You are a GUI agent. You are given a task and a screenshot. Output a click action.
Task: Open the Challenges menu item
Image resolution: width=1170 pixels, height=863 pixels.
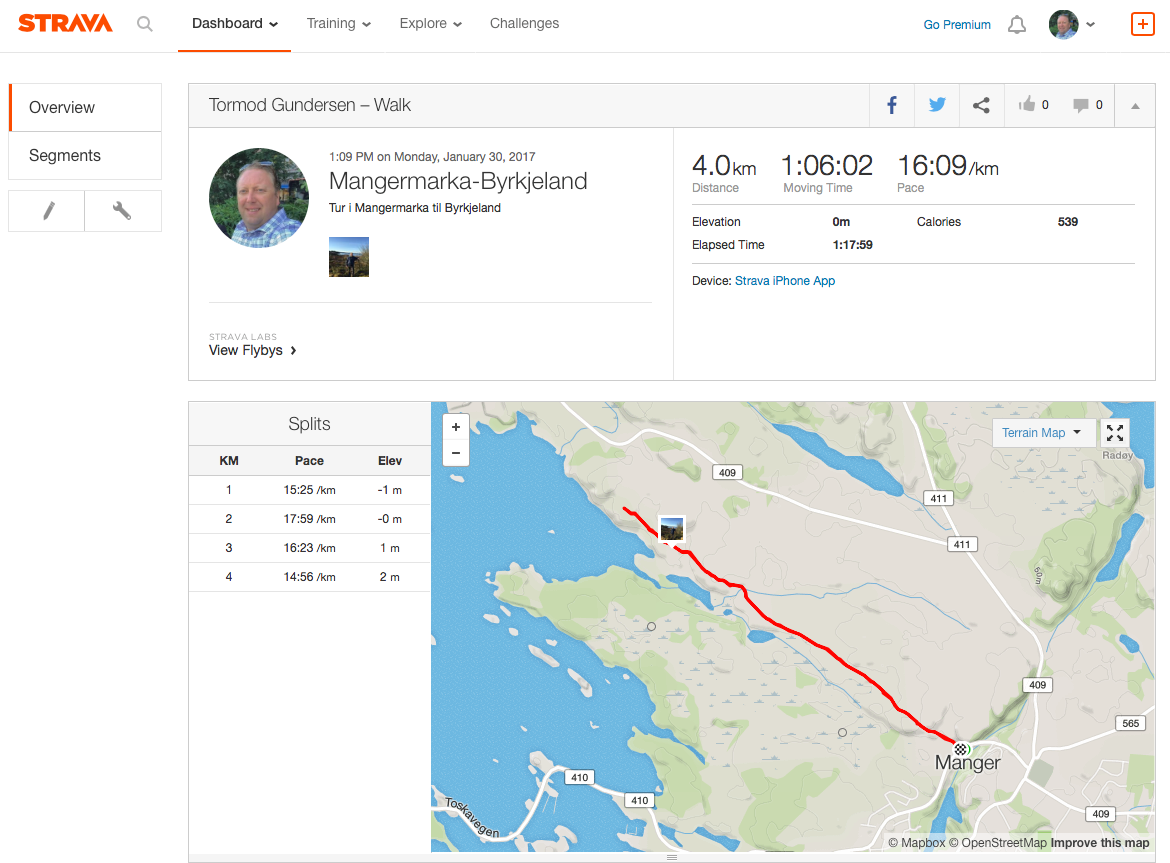[x=524, y=24]
